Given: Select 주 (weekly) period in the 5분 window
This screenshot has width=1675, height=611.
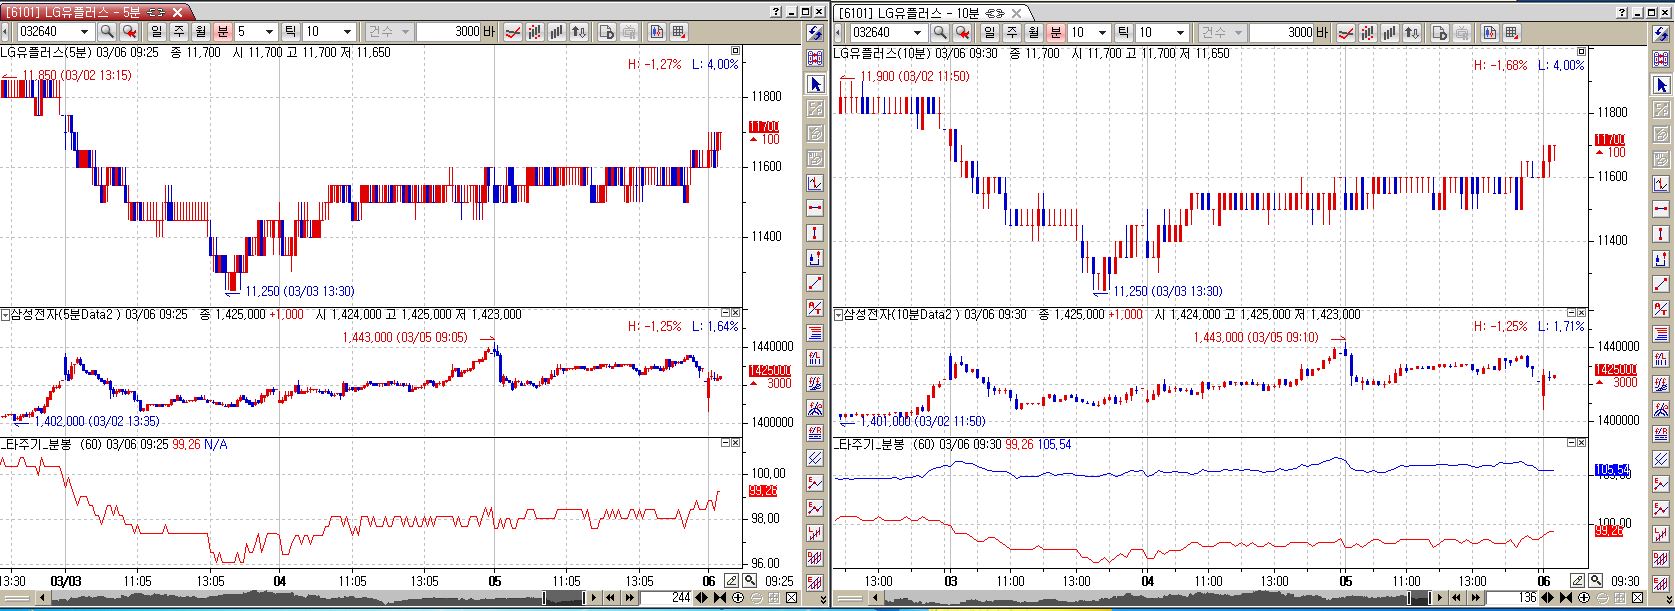Looking at the screenshot, I should tap(179, 32).
